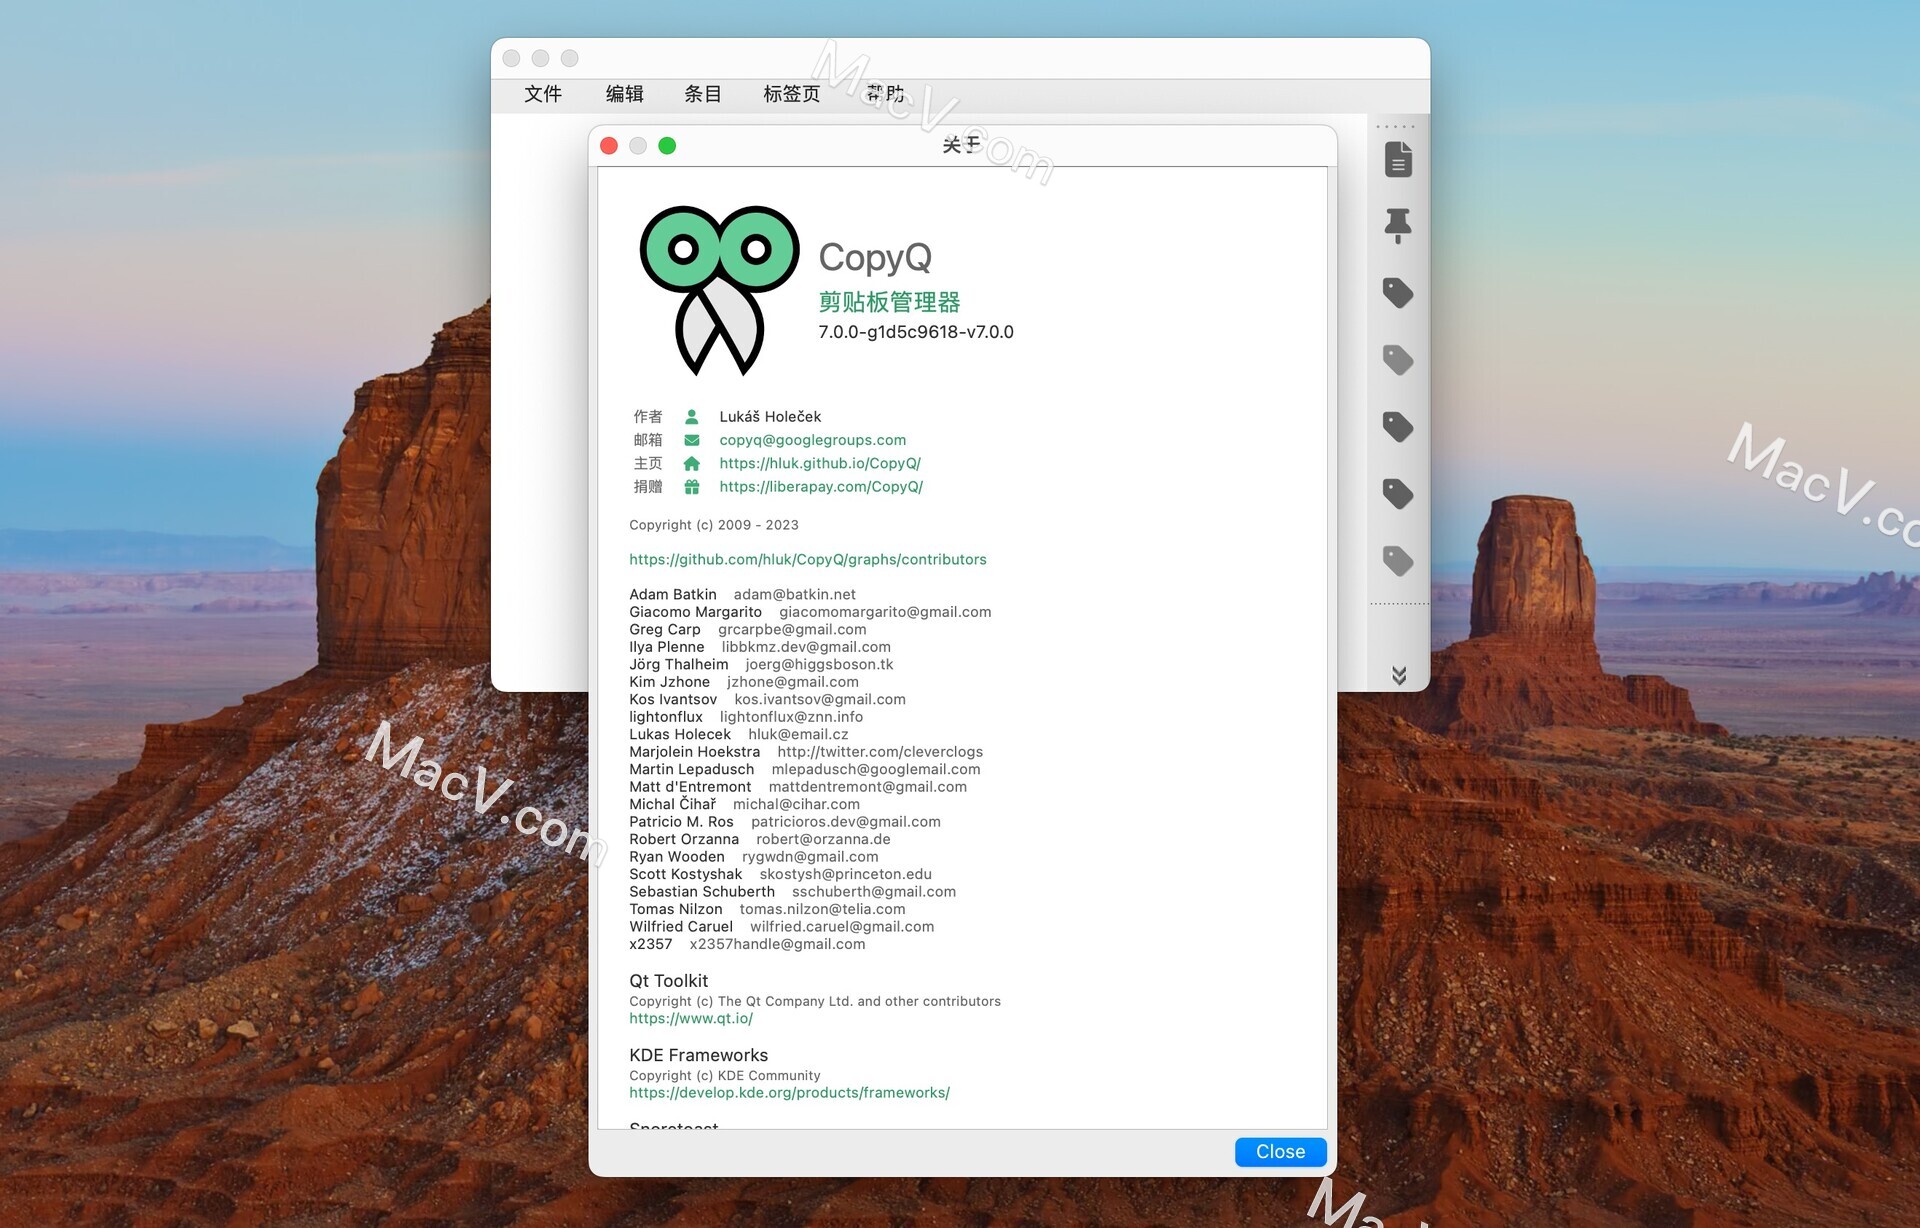
Task: Click email rygwdn@gmail.com
Action: (810, 857)
